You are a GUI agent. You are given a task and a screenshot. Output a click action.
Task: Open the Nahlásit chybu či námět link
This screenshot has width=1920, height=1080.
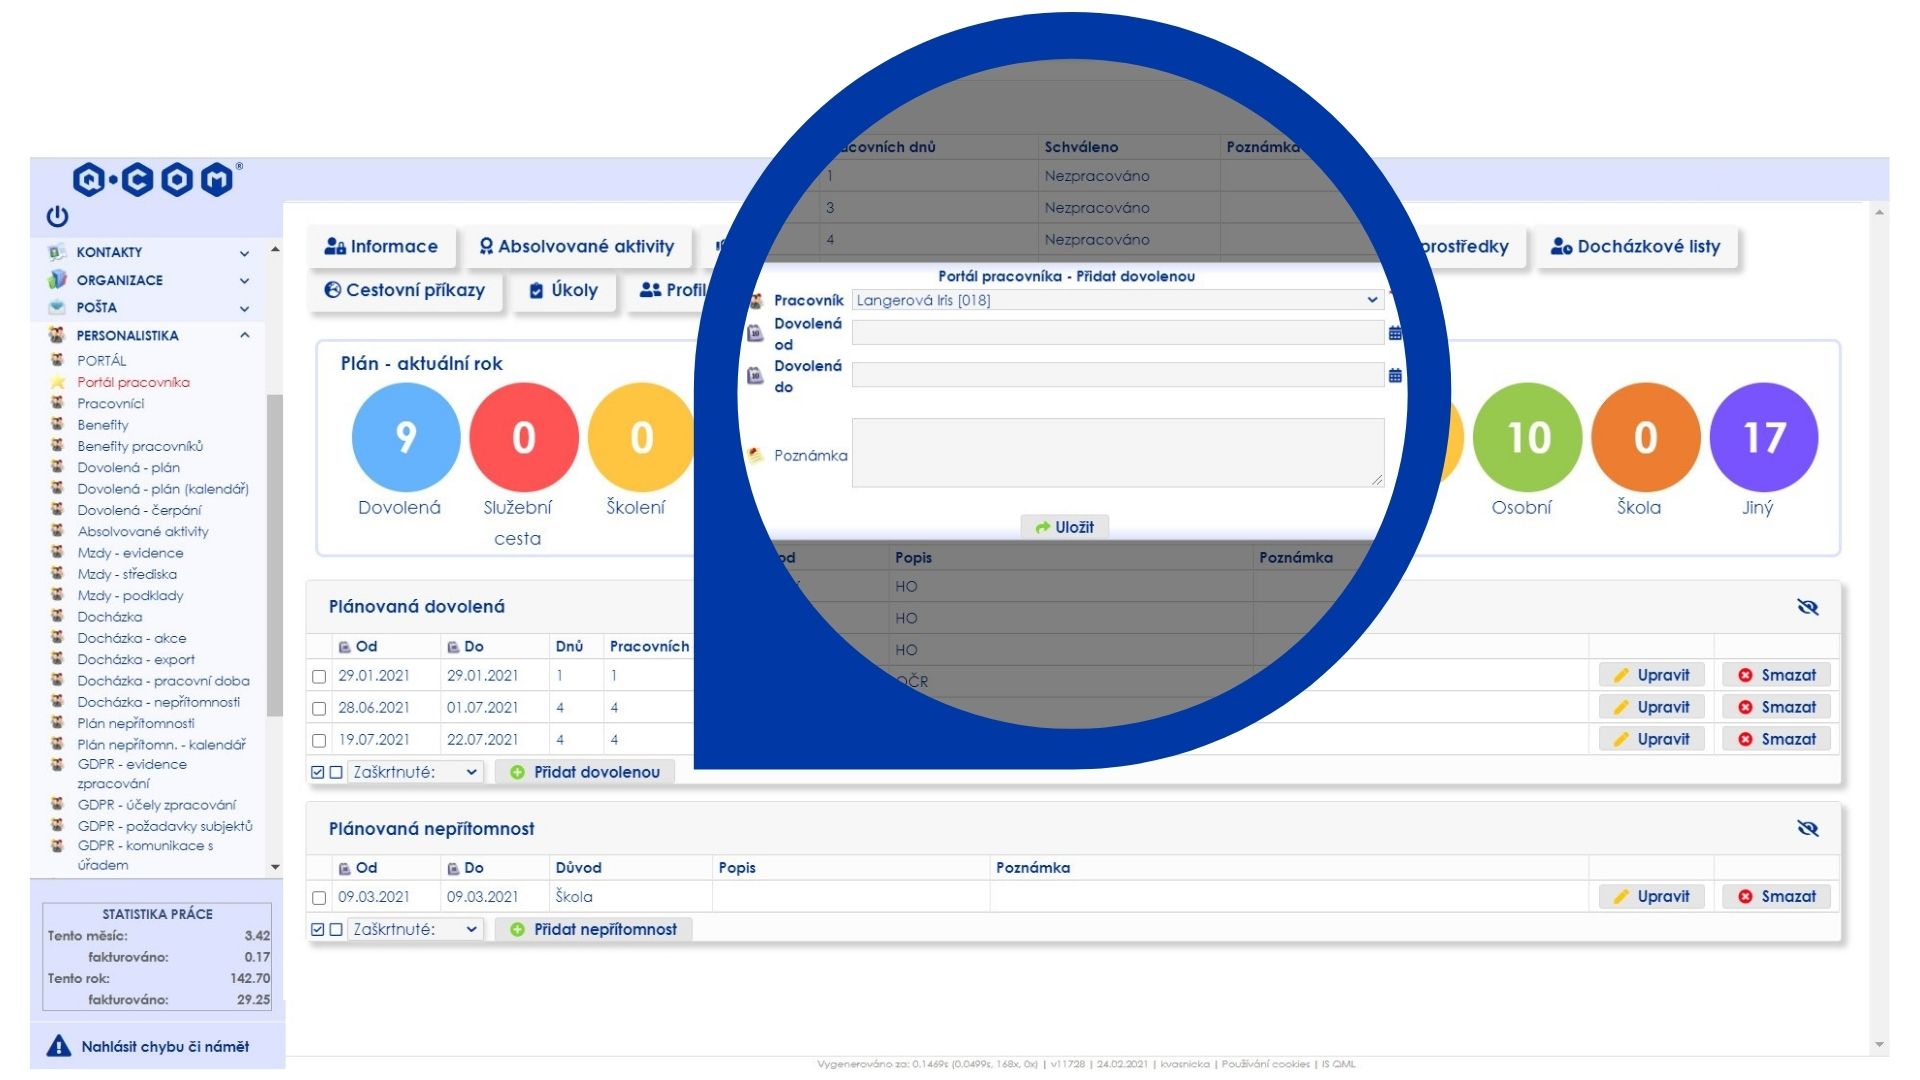[x=165, y=1046]
